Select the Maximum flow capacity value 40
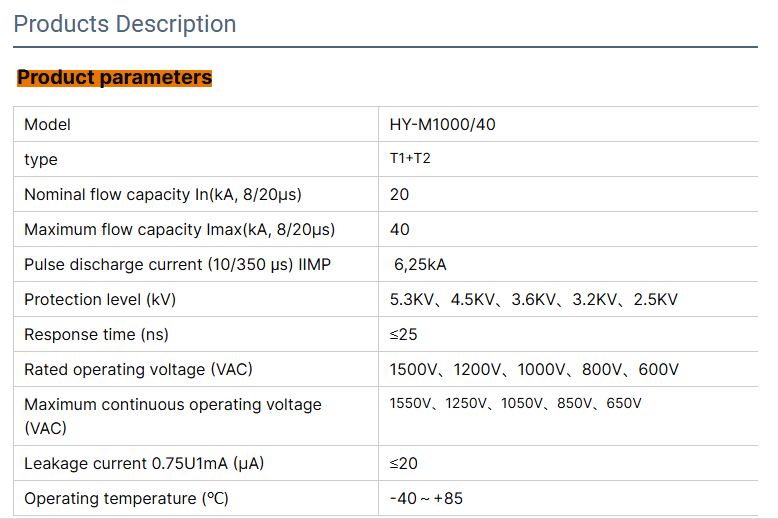778x519 pixels. pyautogui.click(x=399, y=230)
